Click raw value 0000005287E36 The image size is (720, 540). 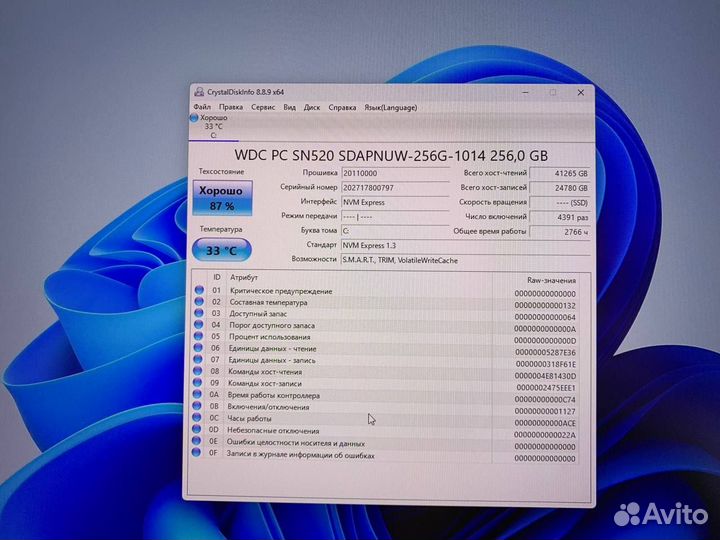[545, 352]
